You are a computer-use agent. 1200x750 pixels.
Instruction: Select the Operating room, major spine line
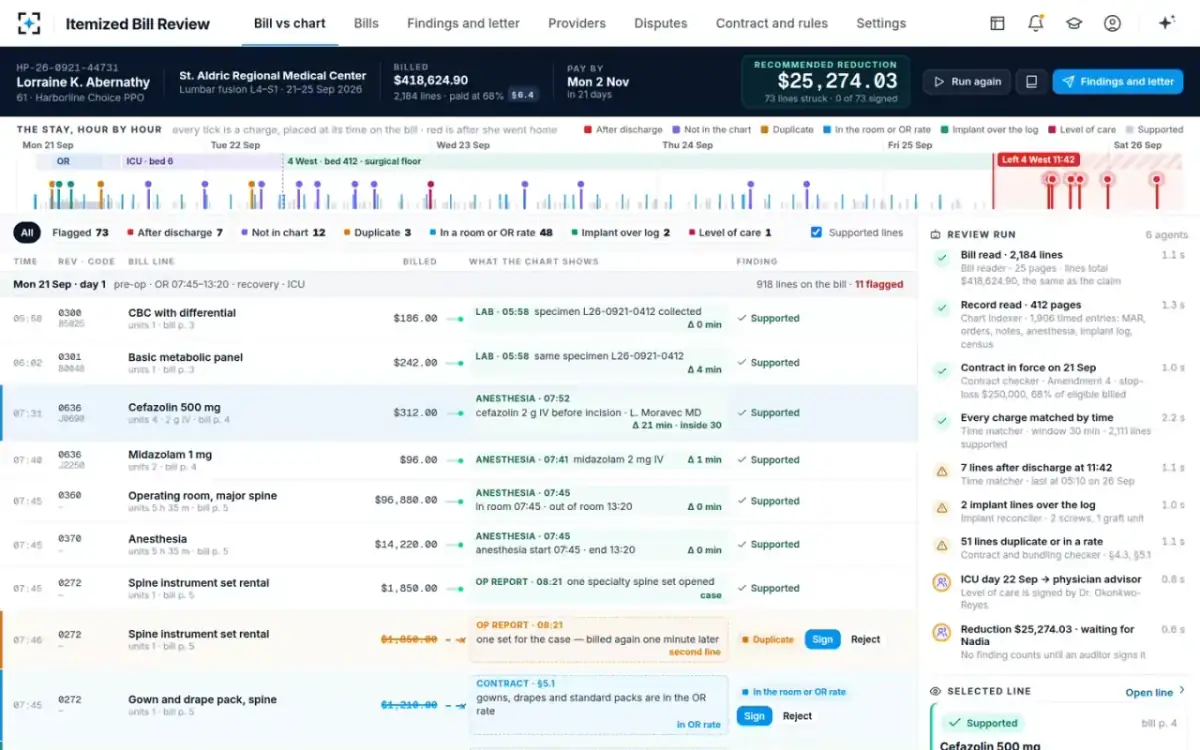pyautogui.click(x=458, y=501)
